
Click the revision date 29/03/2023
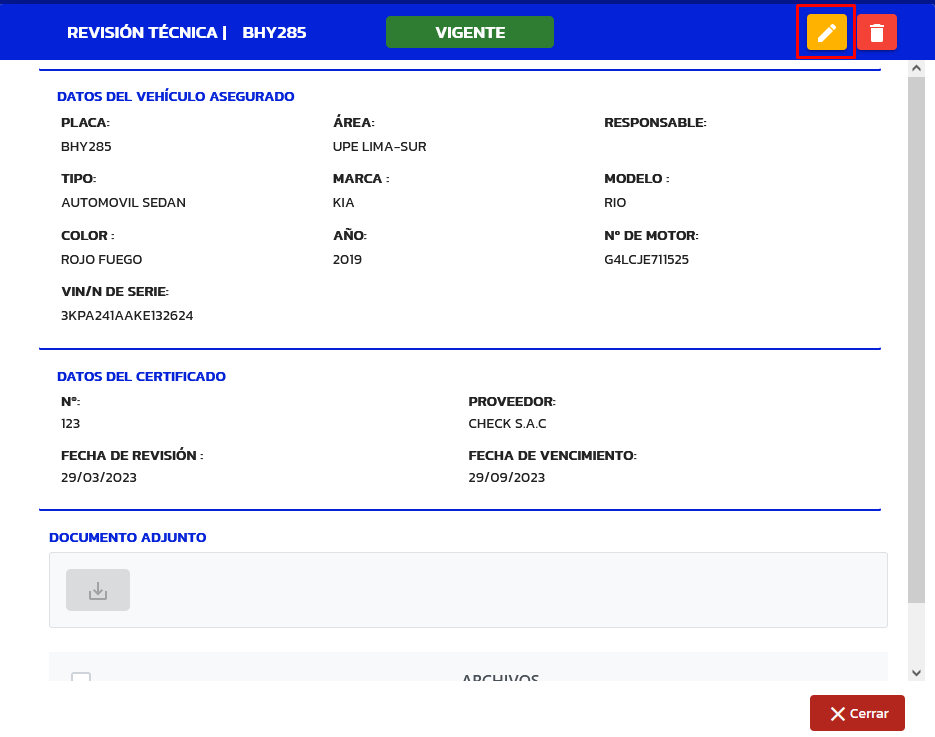98,478
